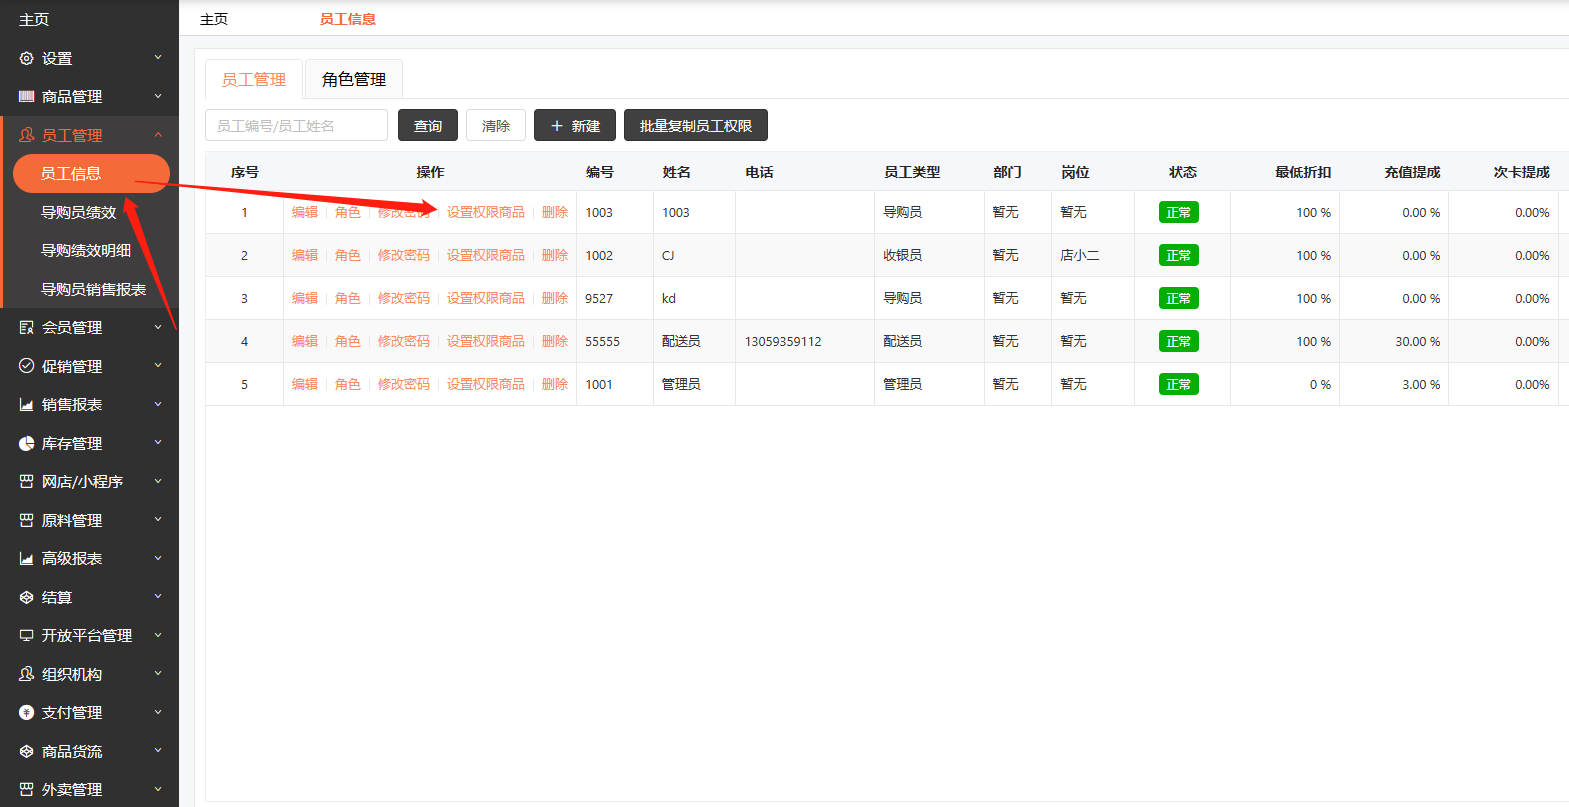
Task: Click 删除 link for employee 管理员
Action: [554, 385]
